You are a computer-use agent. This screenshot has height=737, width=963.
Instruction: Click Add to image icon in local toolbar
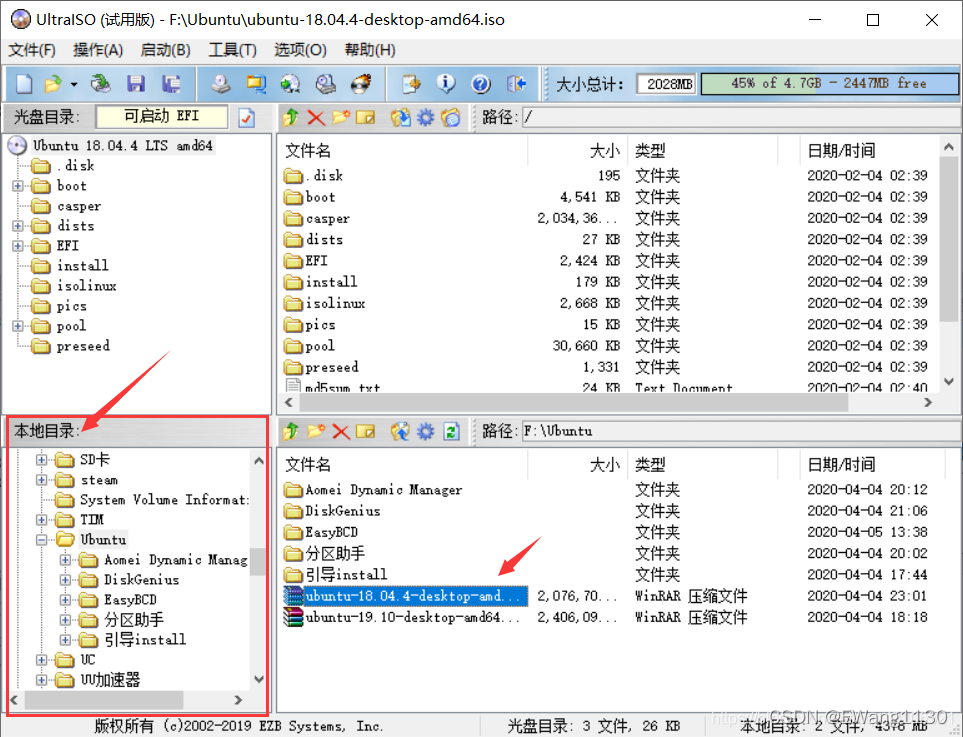400,431
